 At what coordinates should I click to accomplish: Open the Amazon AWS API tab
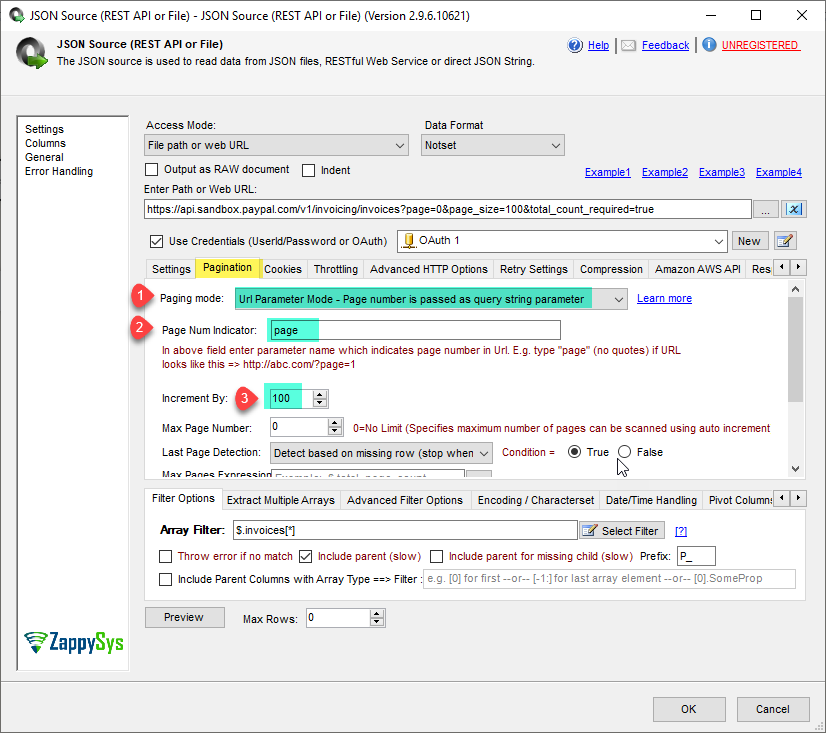[697, 269]
